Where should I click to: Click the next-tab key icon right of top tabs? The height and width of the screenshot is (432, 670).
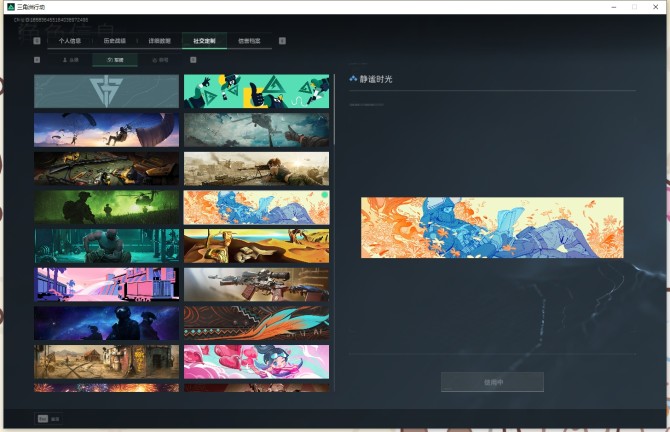(282, 41)
